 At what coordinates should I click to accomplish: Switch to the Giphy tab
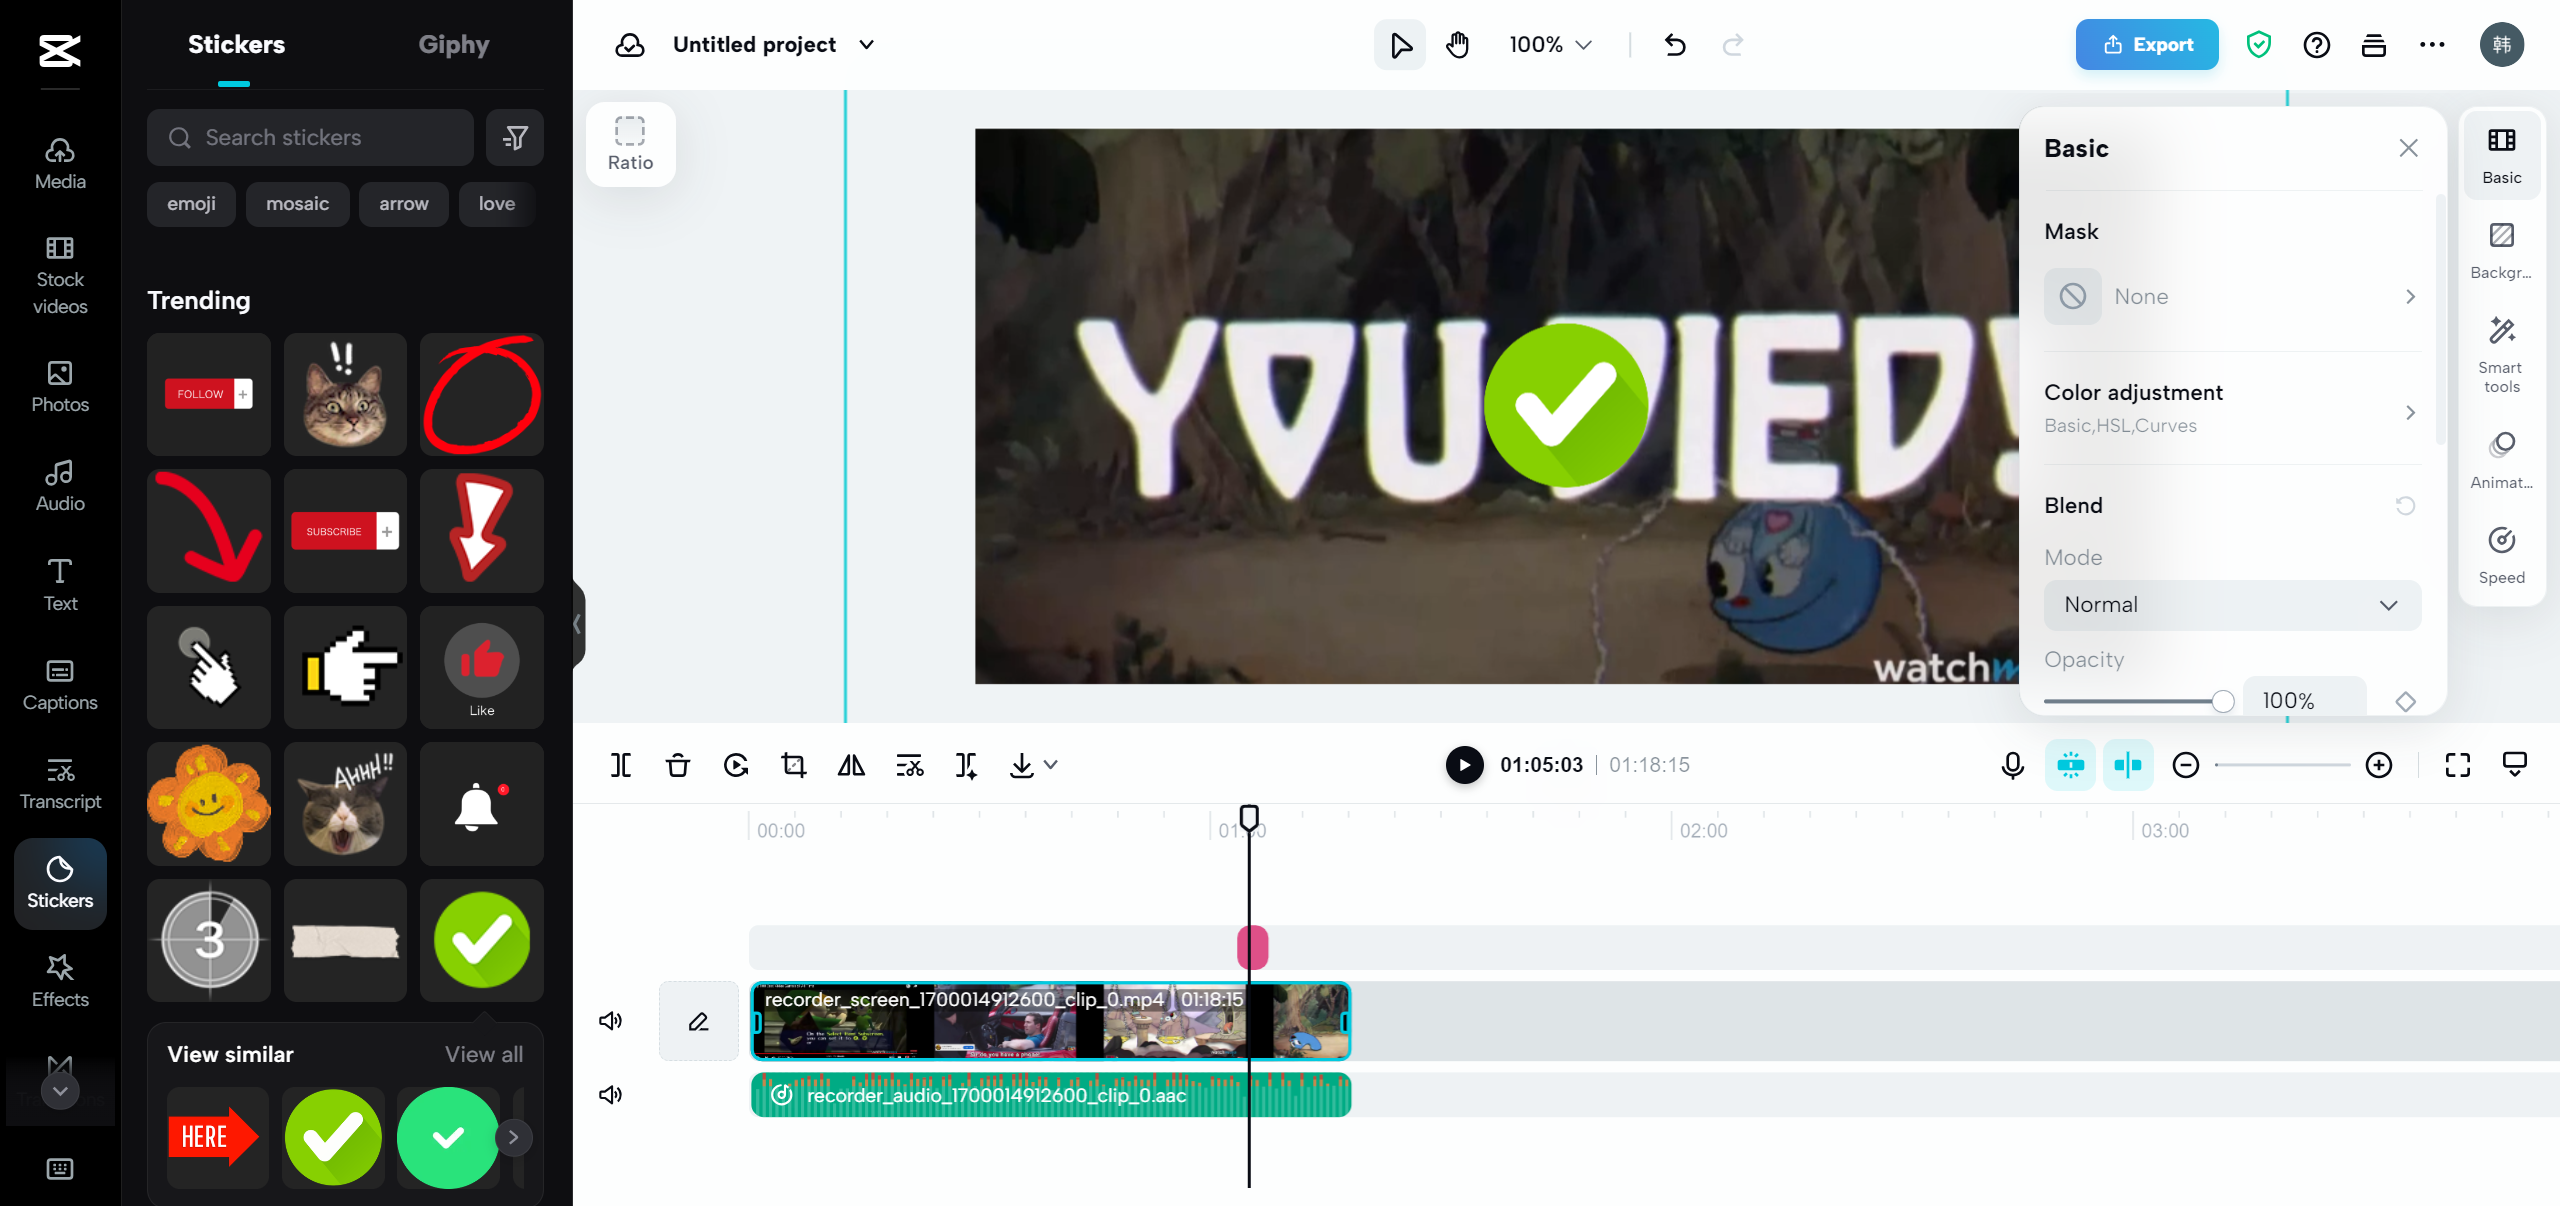(454, 44)
